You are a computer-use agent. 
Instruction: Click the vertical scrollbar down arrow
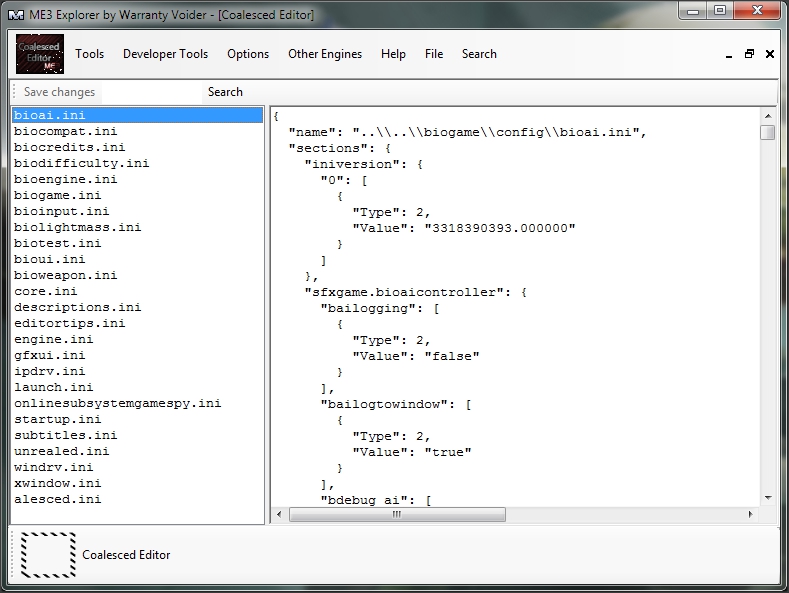[x=768, y=498]
